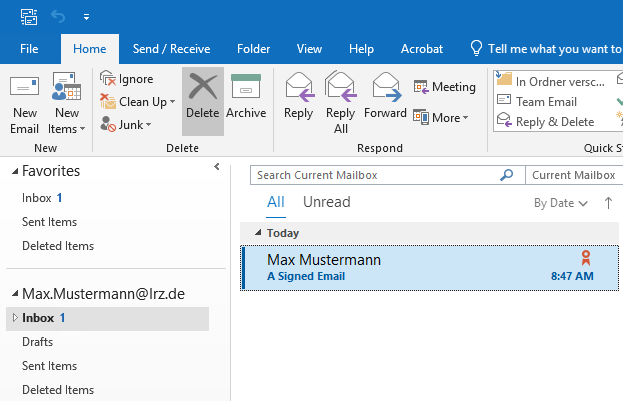Click Reply All button
Viewport: 623px width, 401px height.
click(x=341, y=104)
